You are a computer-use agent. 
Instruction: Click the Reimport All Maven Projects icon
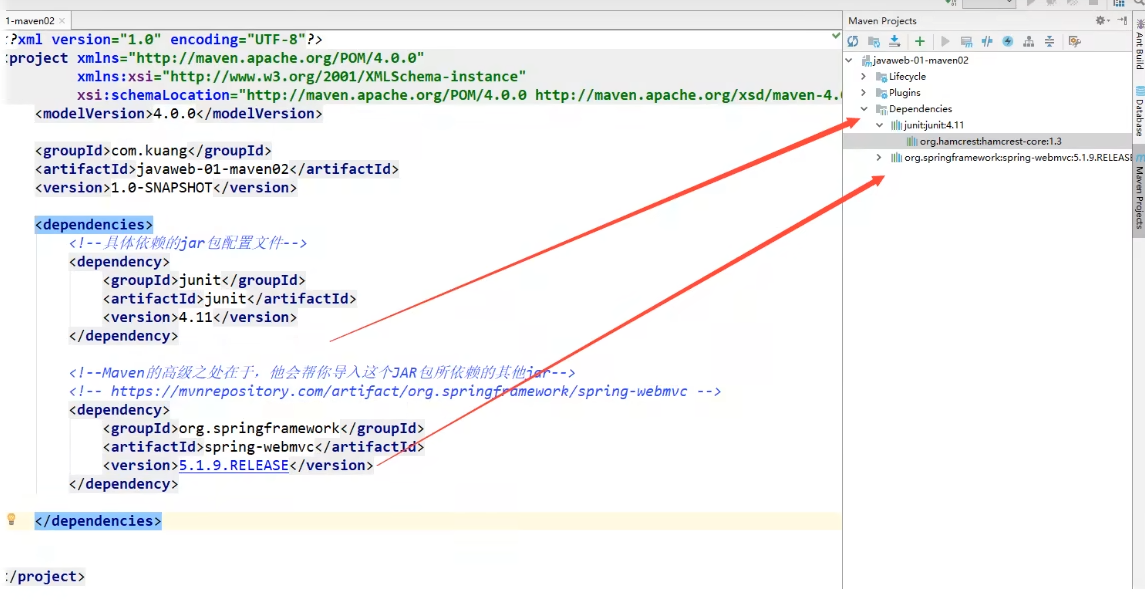pos(853,42)
